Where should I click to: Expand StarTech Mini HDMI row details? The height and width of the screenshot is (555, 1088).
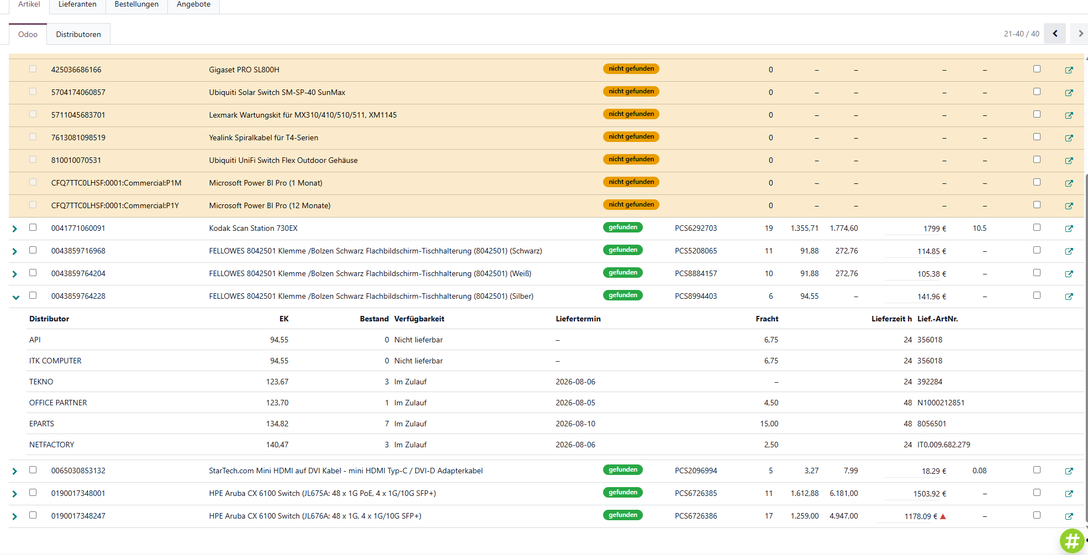click(15, 472)
